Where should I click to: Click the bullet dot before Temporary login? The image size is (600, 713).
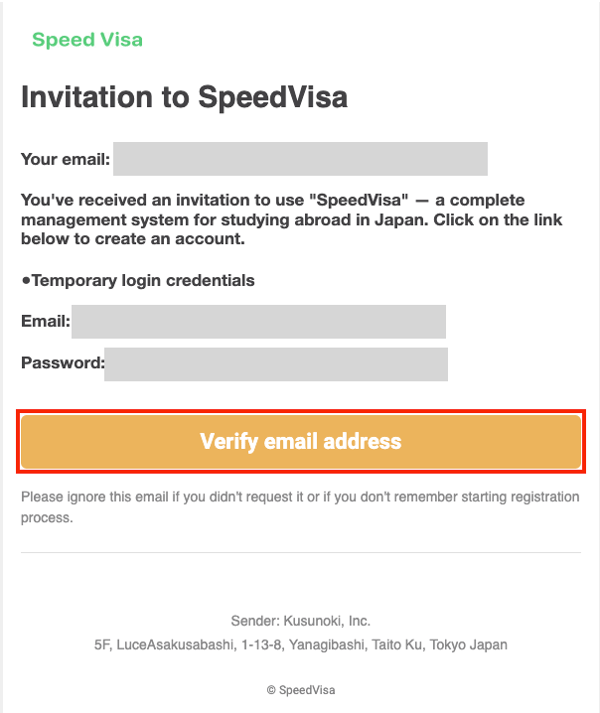26,281
